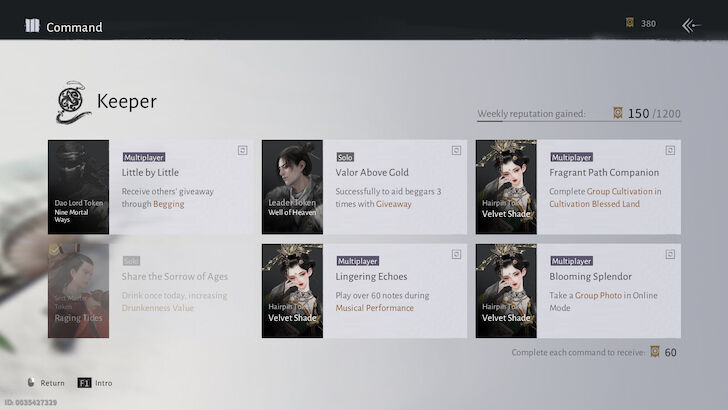Click corner icon on Blooming Splendor card
The height and width of the screenshot is (410, 728).
click(x=670, y=255)
